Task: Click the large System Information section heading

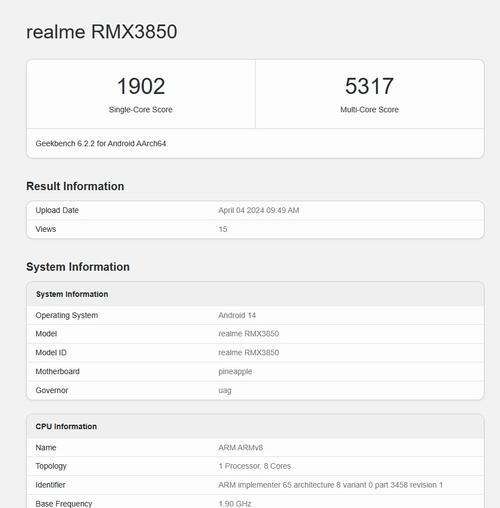Action: (x=78, y=267)
